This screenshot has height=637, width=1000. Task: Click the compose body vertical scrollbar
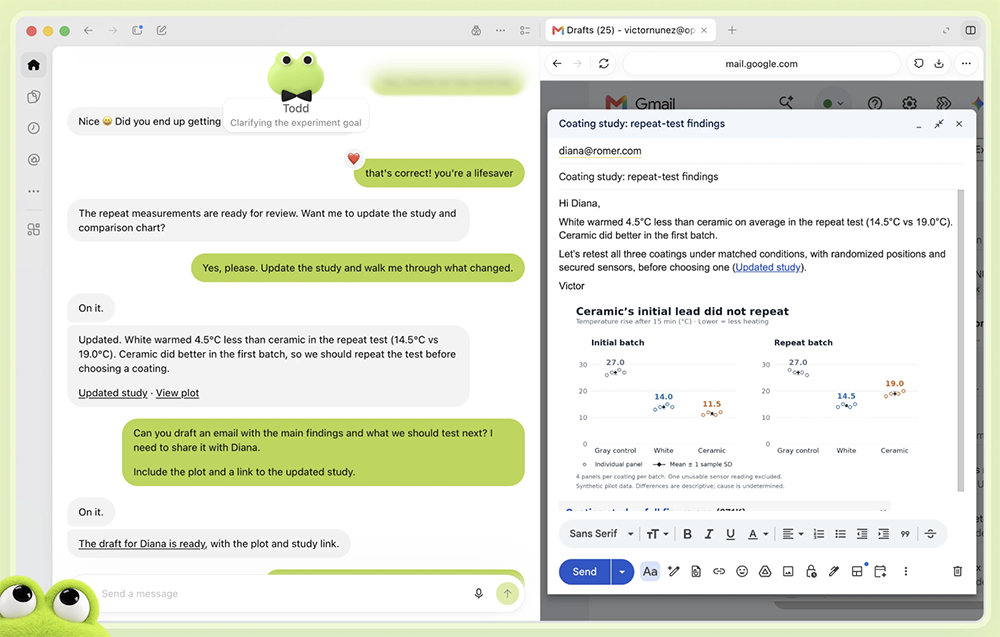(x=960, y=340)
